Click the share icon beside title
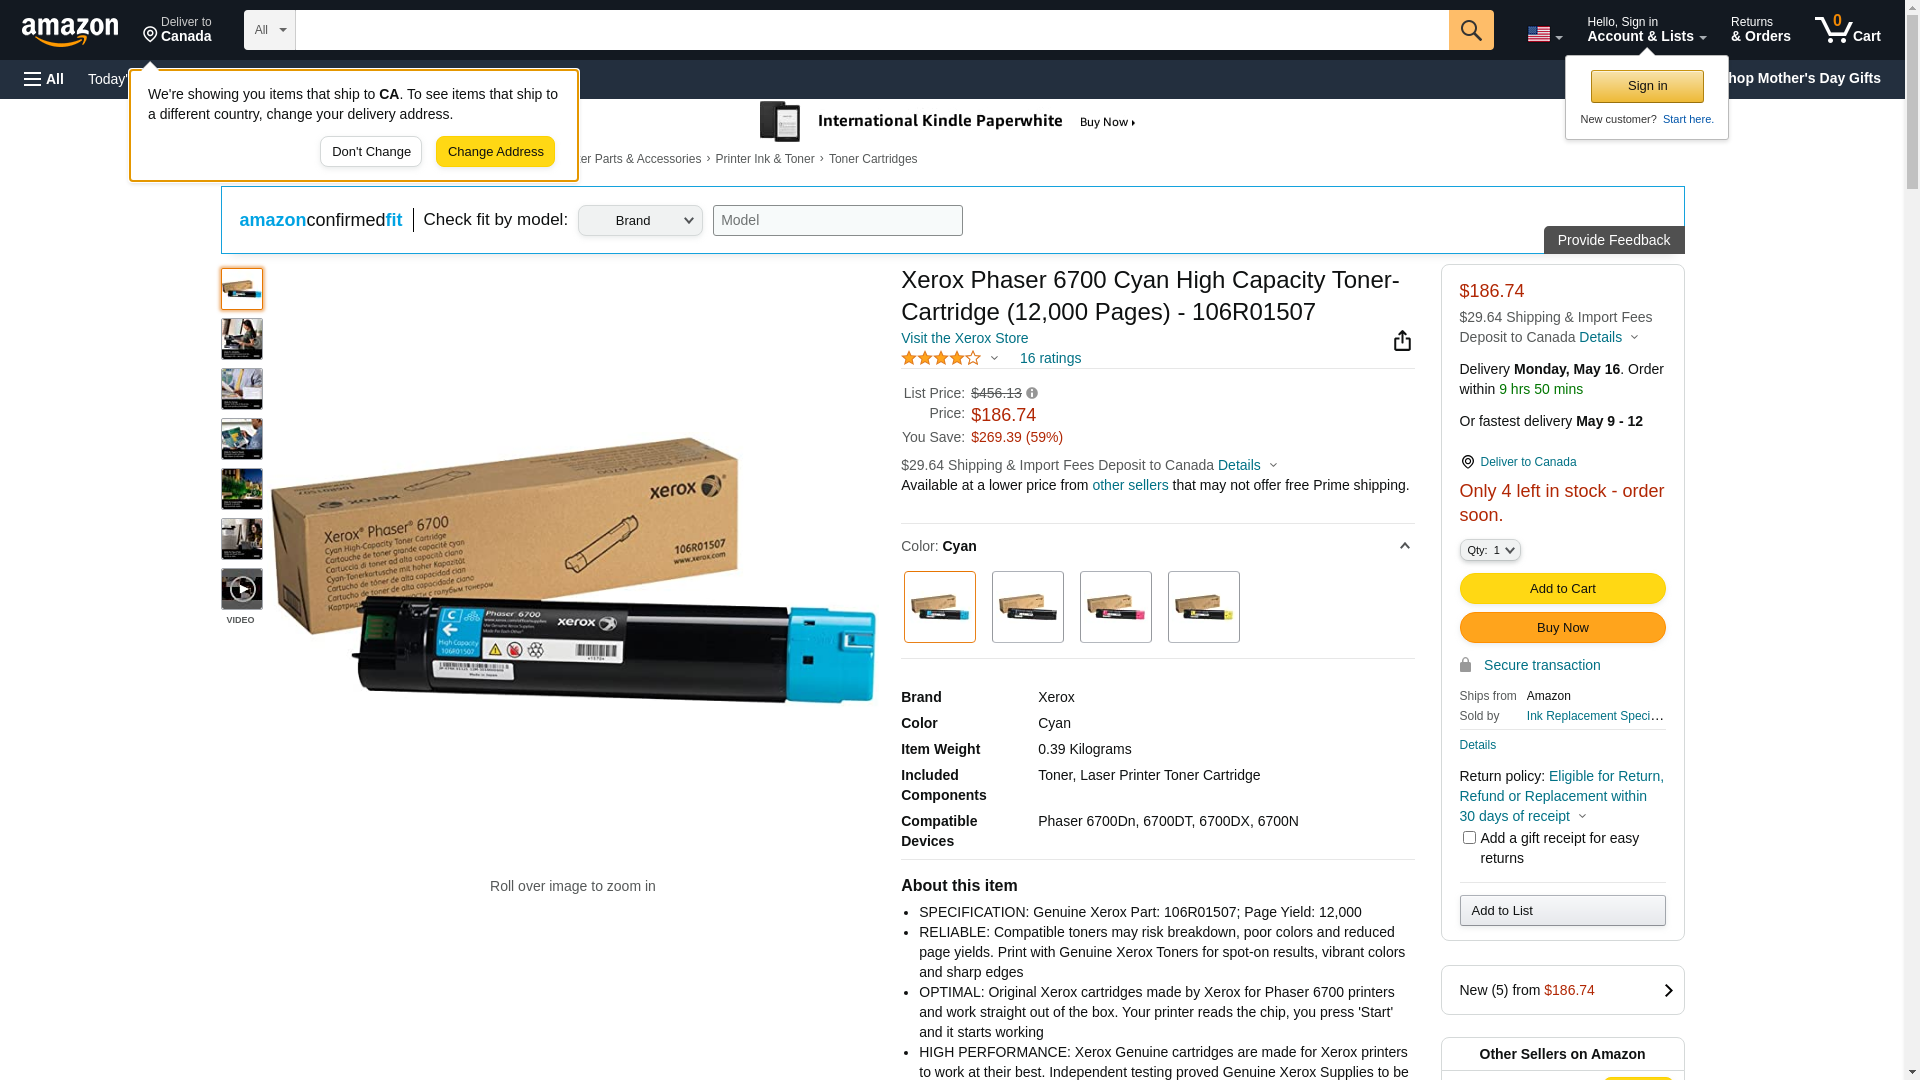The image size is (1920, 1080). (x=1402, y=341)
